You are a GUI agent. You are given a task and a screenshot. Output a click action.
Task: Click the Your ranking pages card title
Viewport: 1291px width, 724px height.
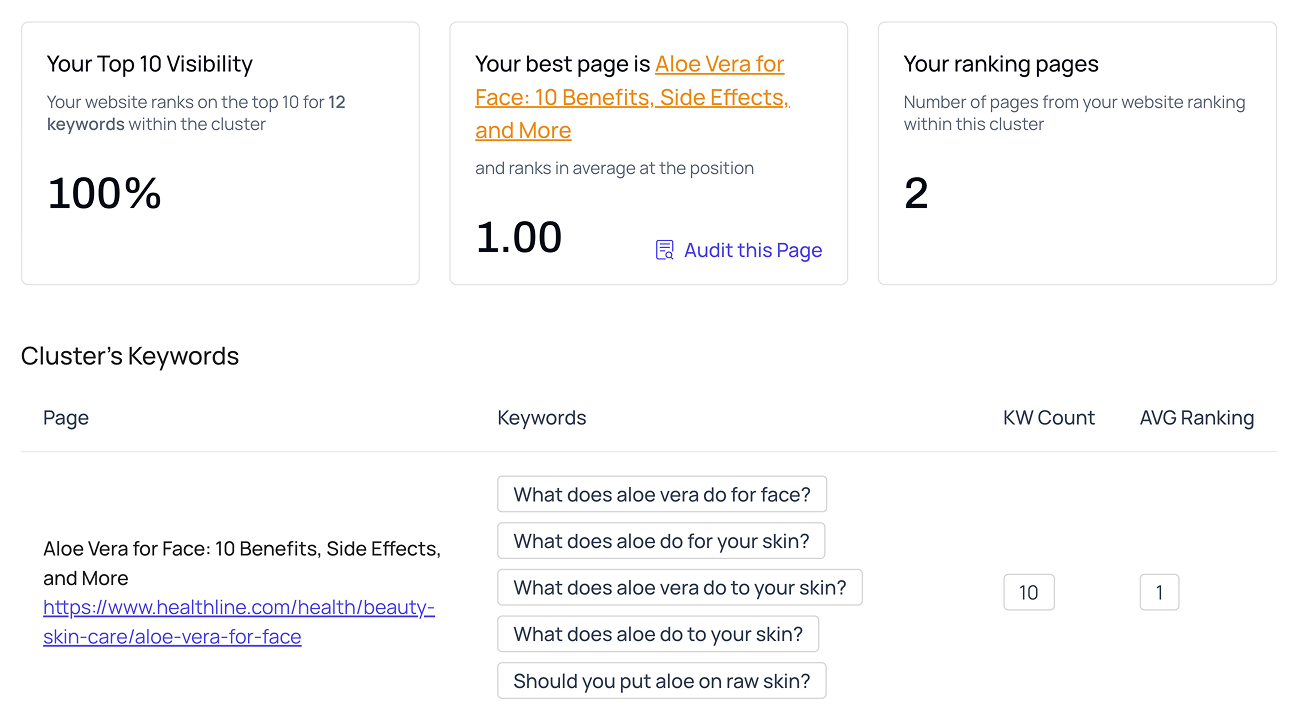(1001, 64)
